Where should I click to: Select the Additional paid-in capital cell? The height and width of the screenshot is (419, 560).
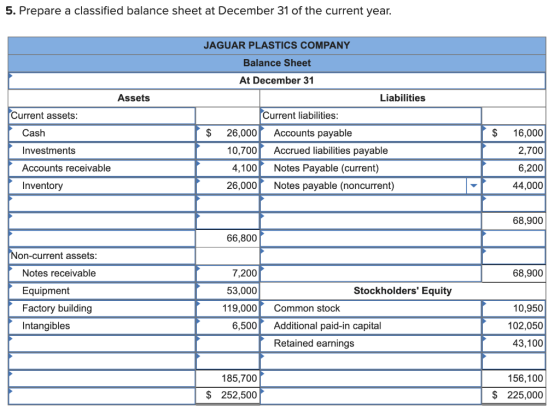(x=371, y=326)
